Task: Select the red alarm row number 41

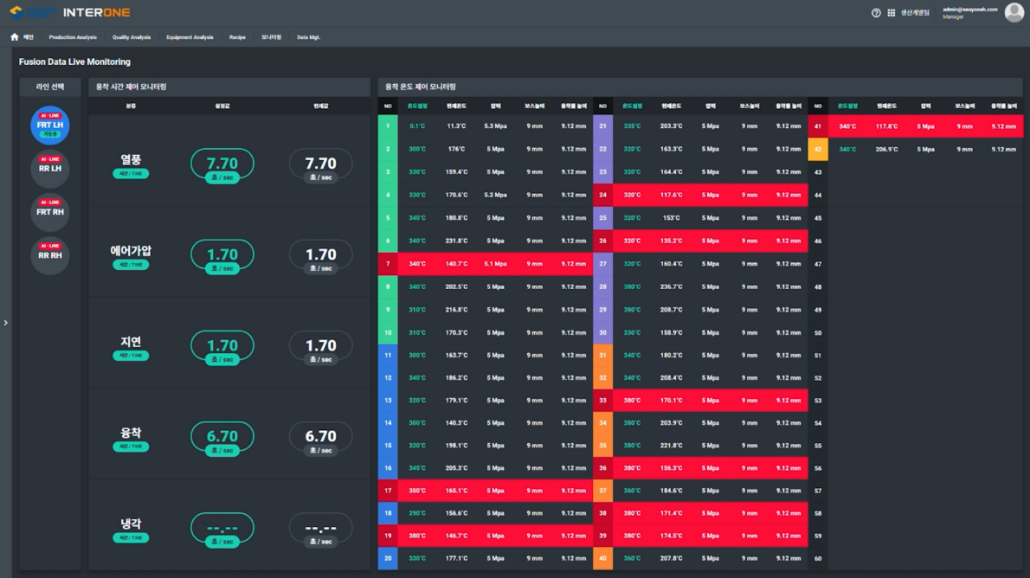Action: [916, 126]
